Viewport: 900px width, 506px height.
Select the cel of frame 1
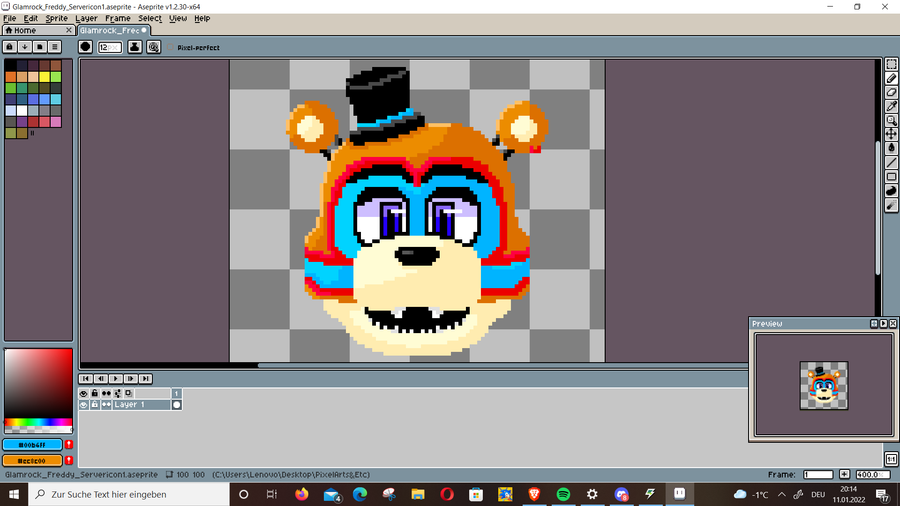[177, 405]
